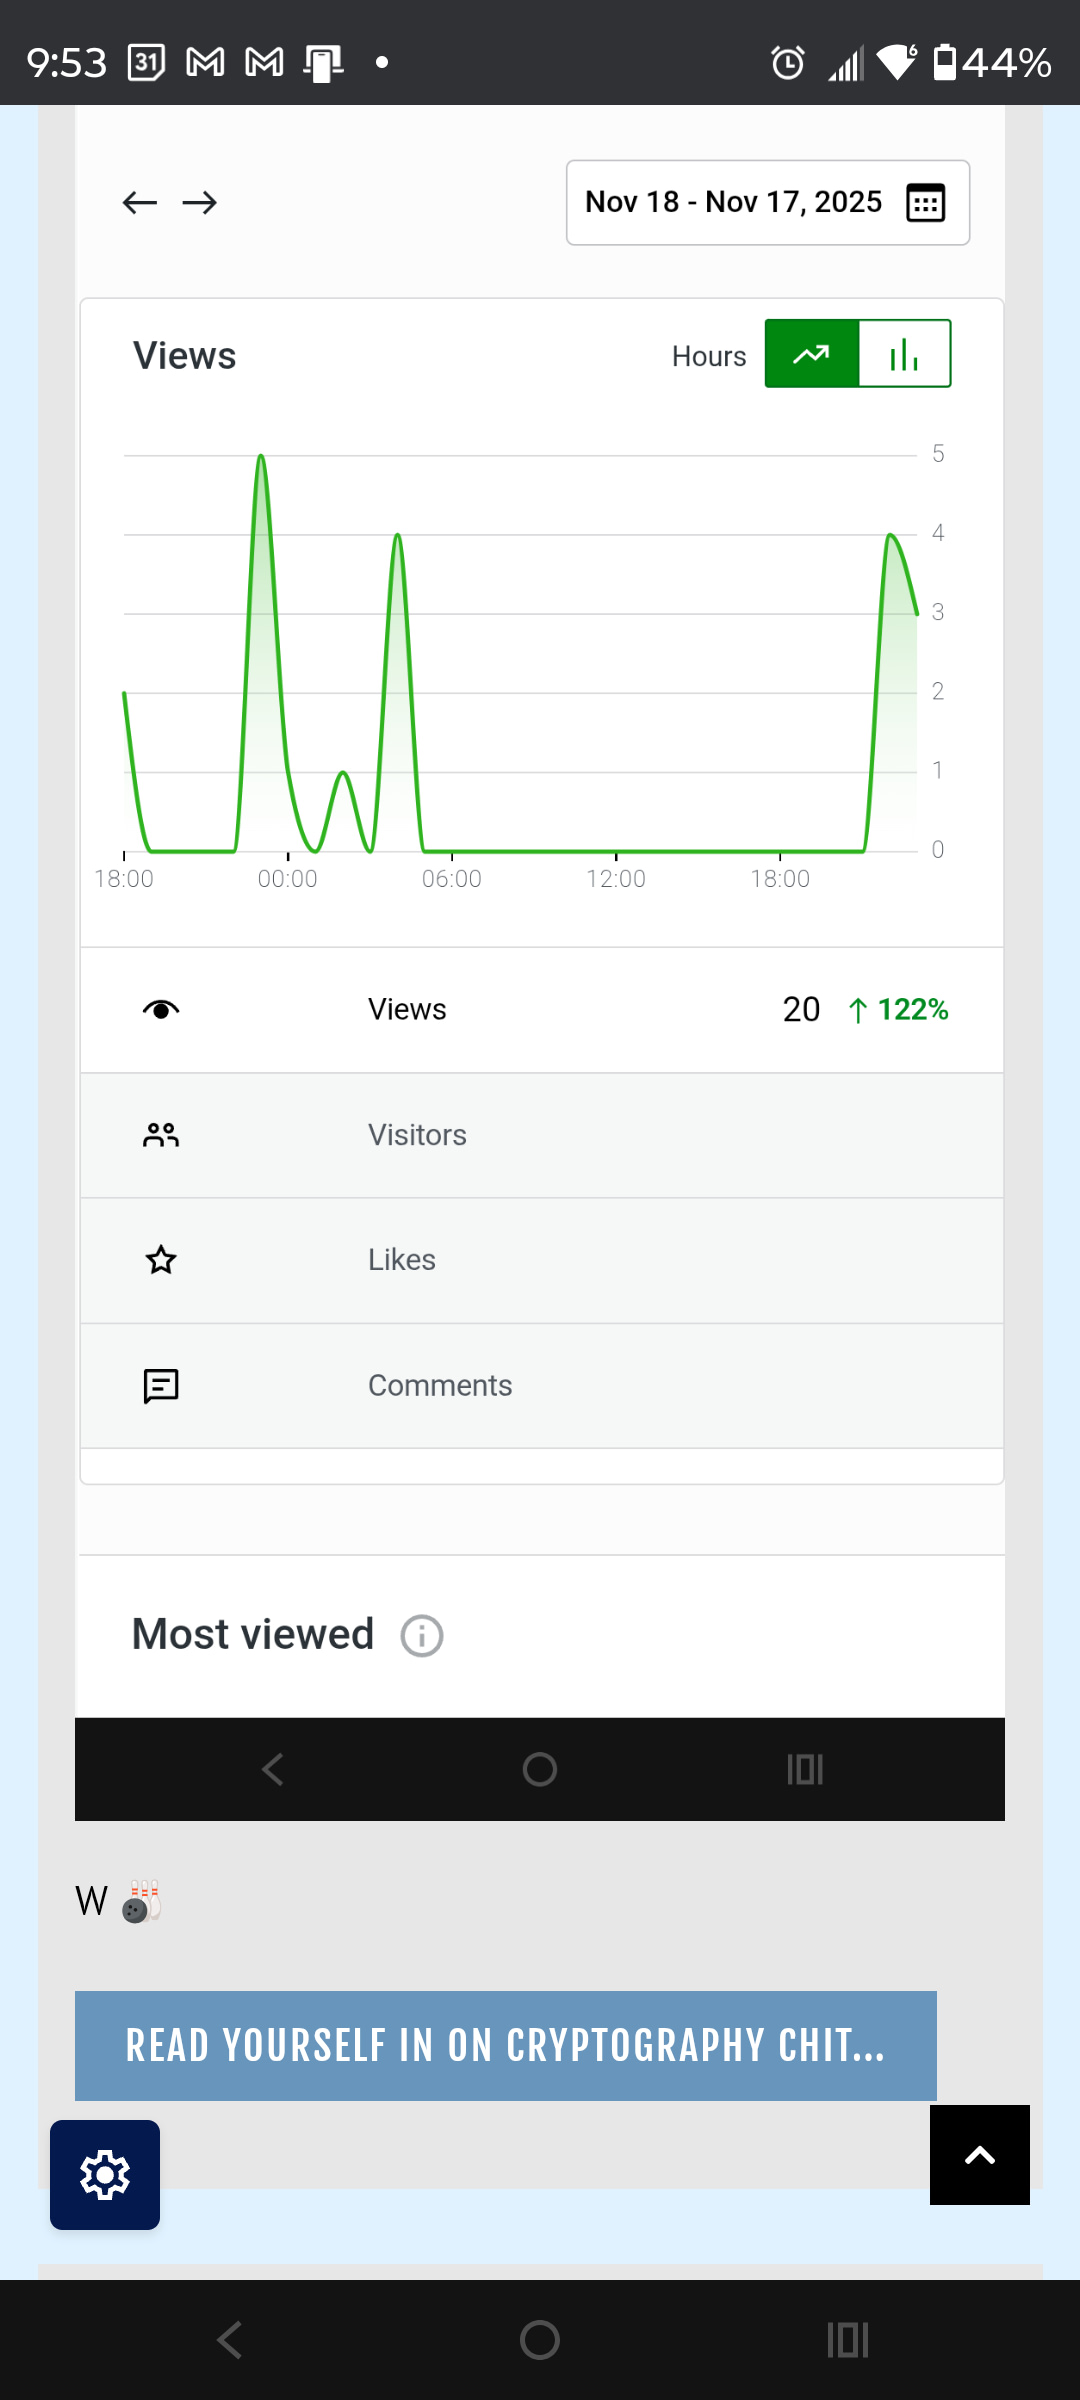Click the Comments speech bubble icon
Image resolution: width=1080 pixels, height=2400 pixels.
[161, 1386]
